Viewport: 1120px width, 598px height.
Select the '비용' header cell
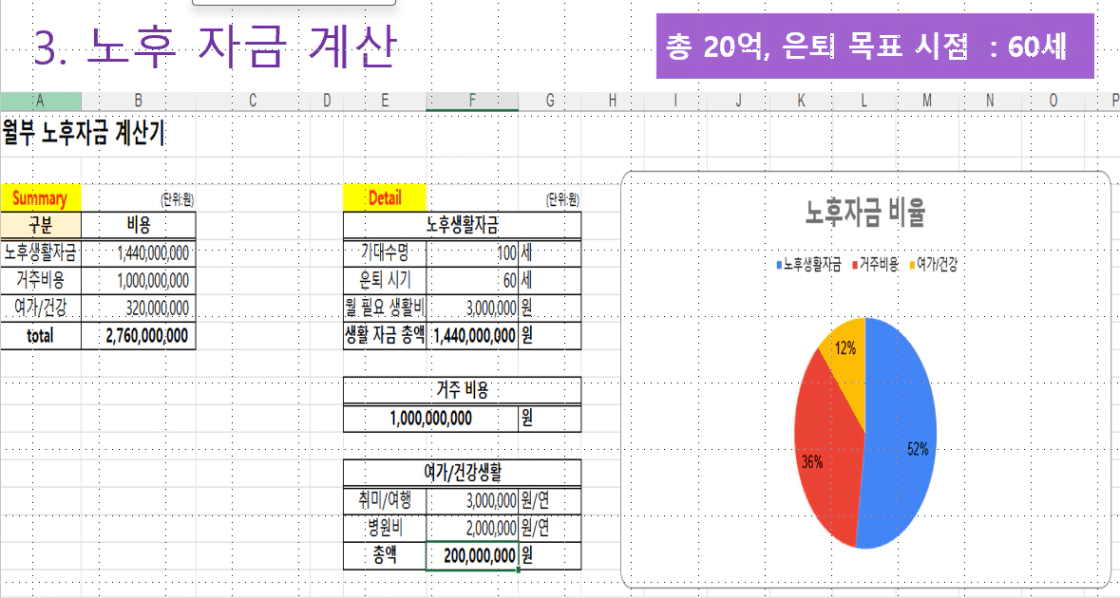(139, 226)
